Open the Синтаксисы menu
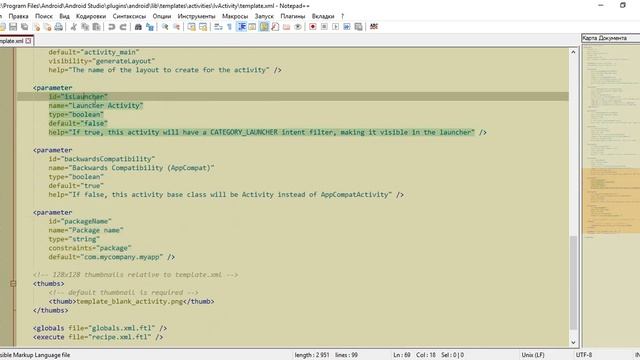Viewport: 640px width, 360px height. point(129,16)
